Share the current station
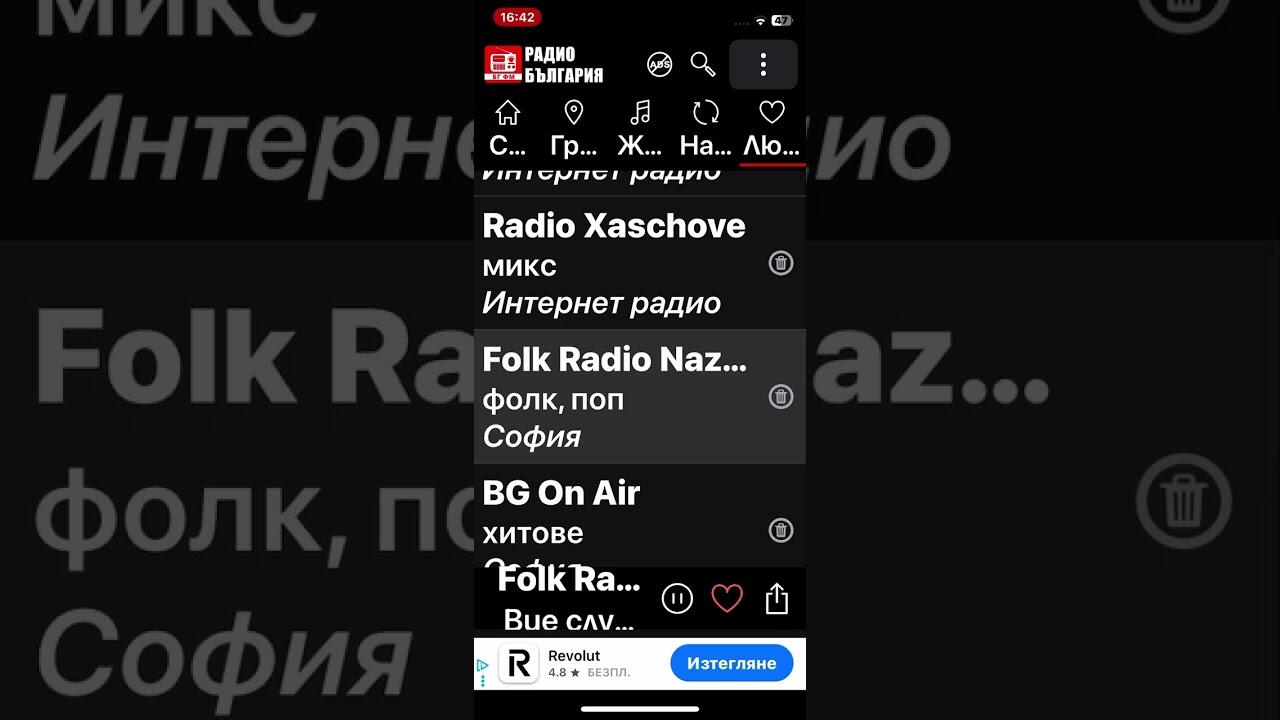The height and width of the screenshot is (720, 1280). [777, 599]
